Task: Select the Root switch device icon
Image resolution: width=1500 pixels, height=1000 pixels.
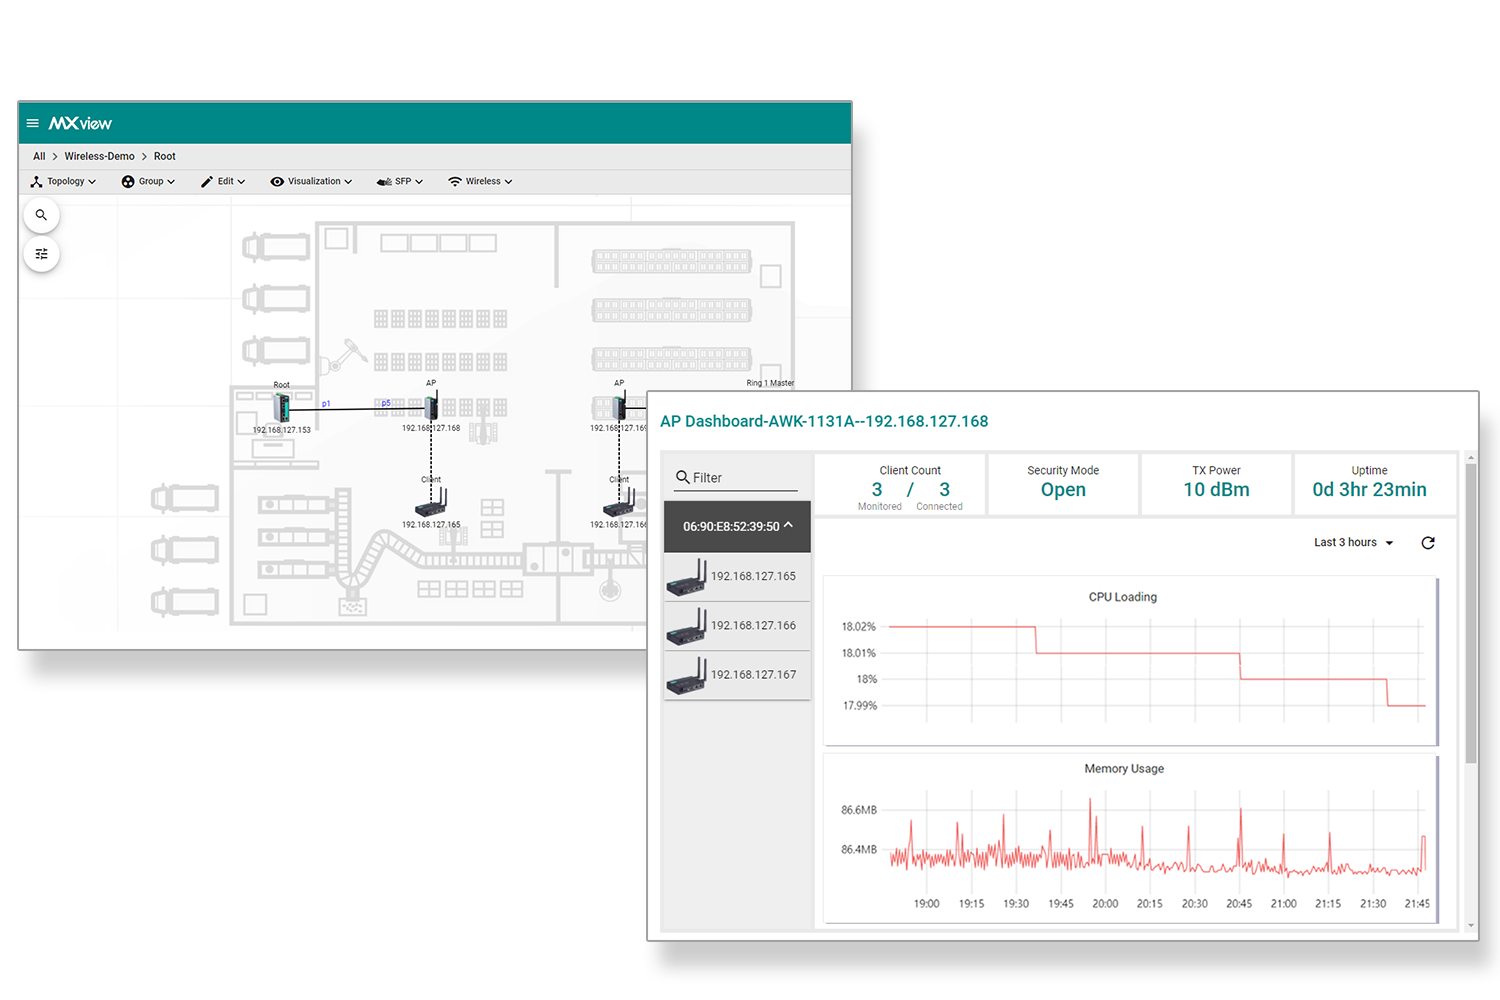Action: (x=282, y=407)
